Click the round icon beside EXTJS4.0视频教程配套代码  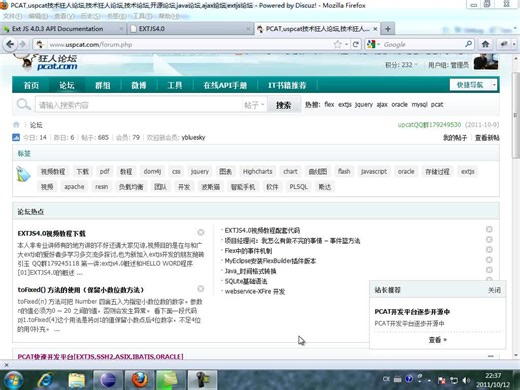[489, 229]
